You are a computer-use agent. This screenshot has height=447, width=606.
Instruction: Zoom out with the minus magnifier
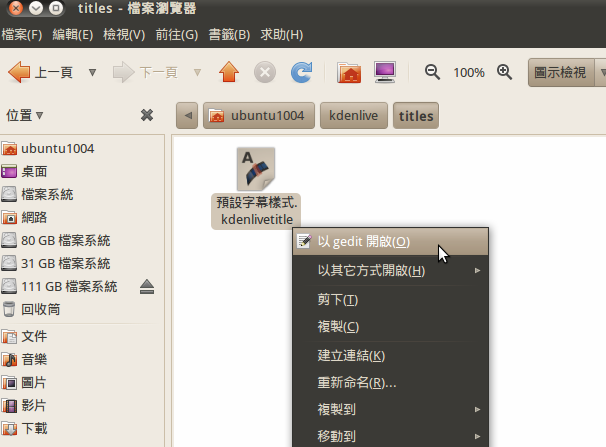432,72
